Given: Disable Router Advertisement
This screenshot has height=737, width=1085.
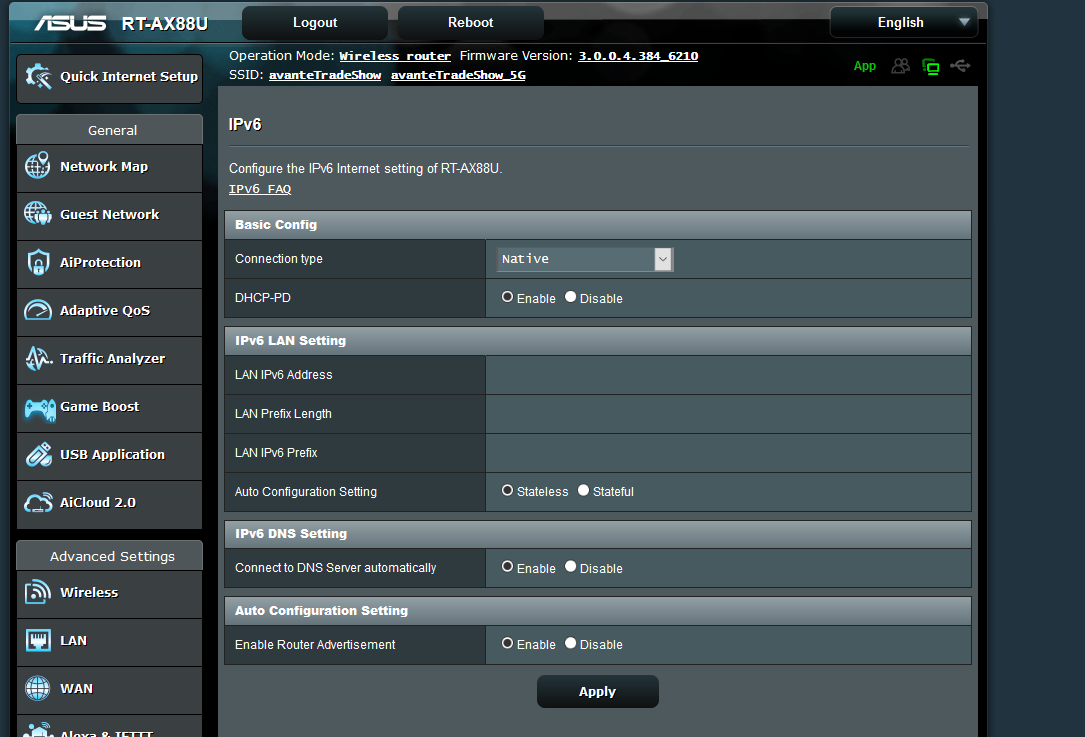Looking at the screenshot, I should pos(570,643).
